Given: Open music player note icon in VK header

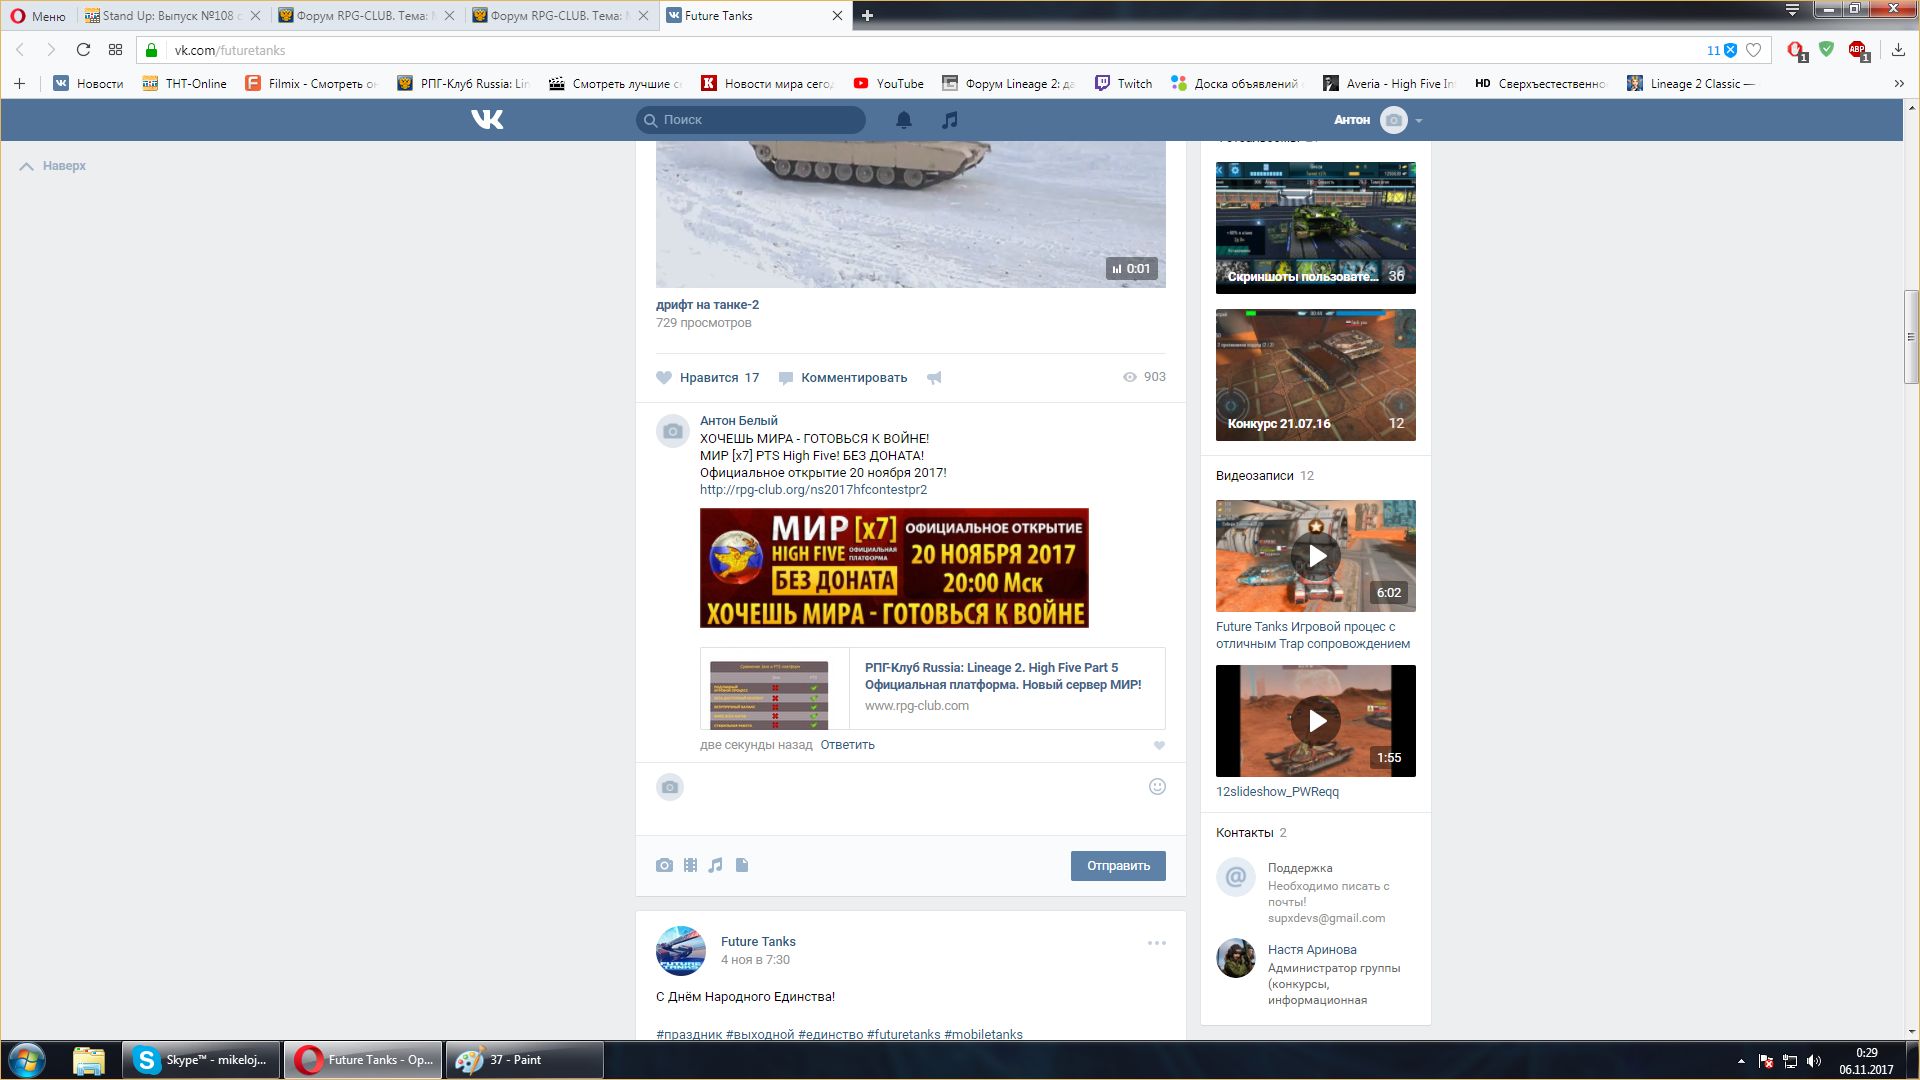Looking at the screenshot, I should 950,120.
